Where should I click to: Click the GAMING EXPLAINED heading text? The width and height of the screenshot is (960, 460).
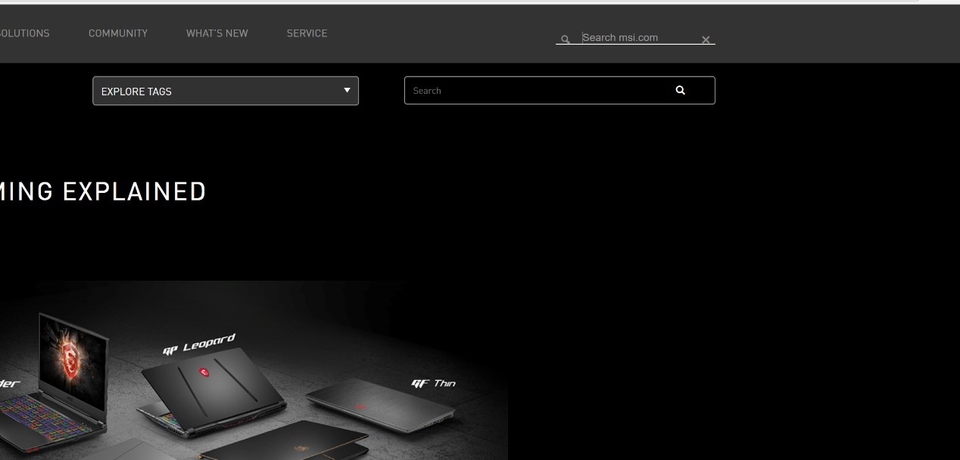[103, 192]
